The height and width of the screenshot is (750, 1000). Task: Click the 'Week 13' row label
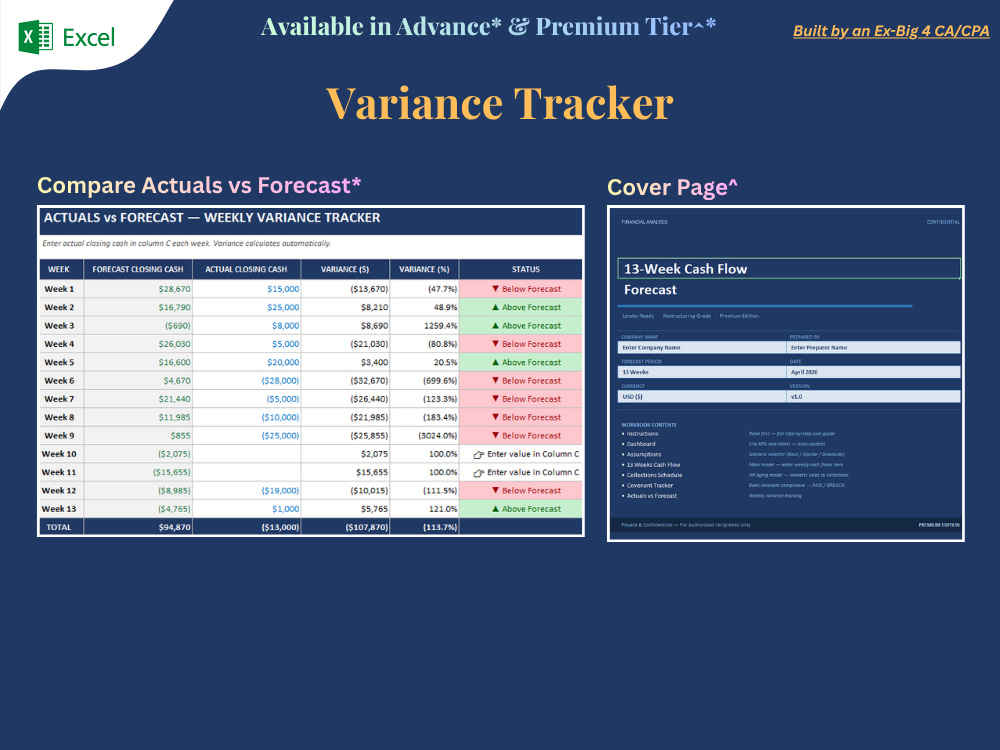tap(59, 509)
